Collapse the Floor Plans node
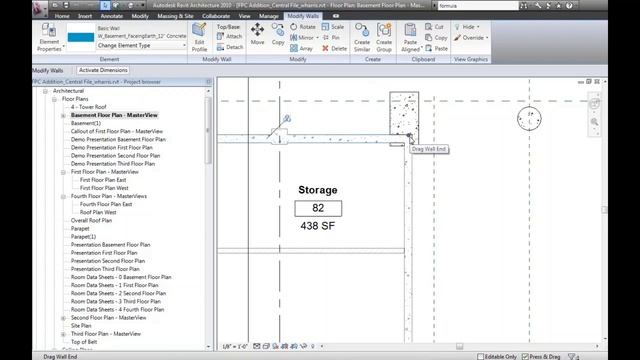The width and height of the screenshot is (640, 360). [x=54, y=99]
